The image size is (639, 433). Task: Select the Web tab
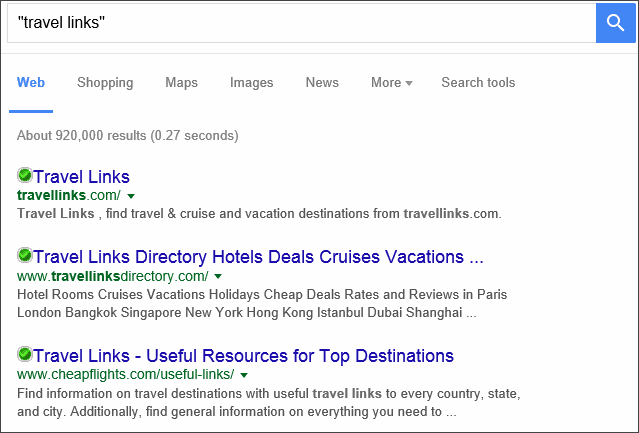[31, 82]
